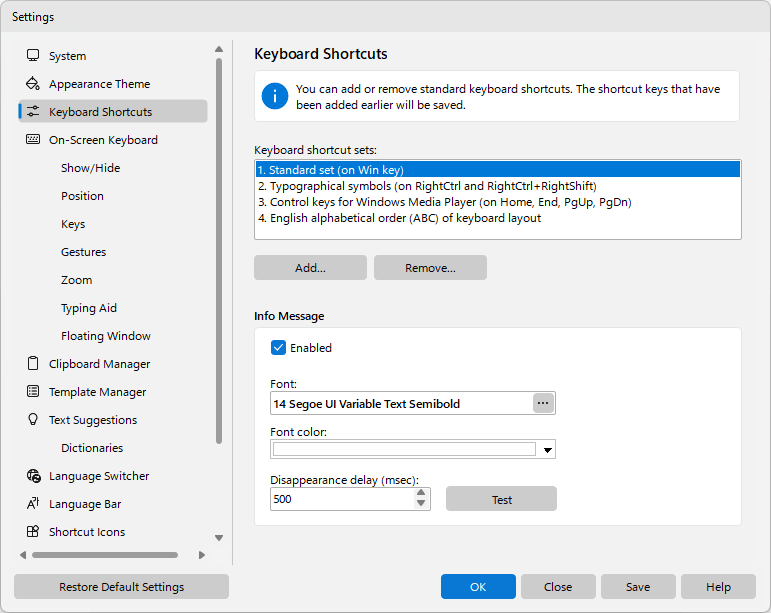
Task: Open Language Switcher settings
Action: (x=99, y=476)
